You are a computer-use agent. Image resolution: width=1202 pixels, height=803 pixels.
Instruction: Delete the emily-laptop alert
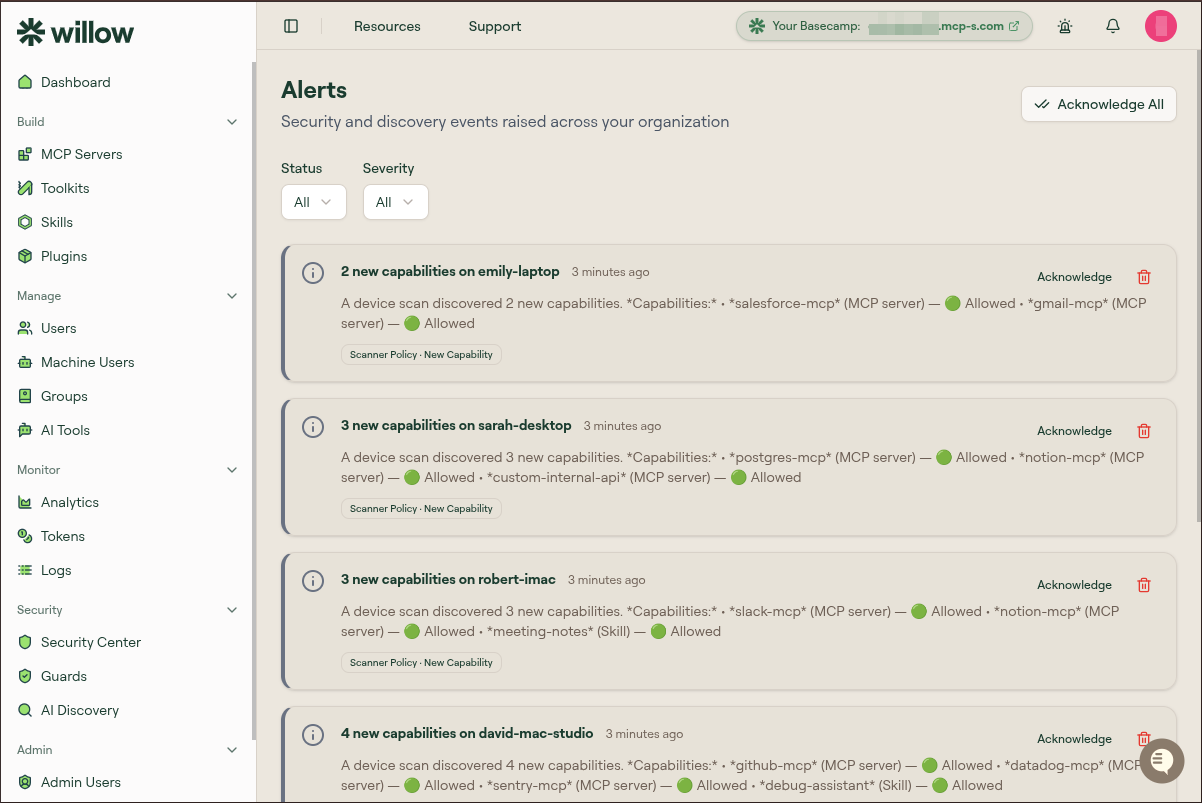(x=1144, y=277)
